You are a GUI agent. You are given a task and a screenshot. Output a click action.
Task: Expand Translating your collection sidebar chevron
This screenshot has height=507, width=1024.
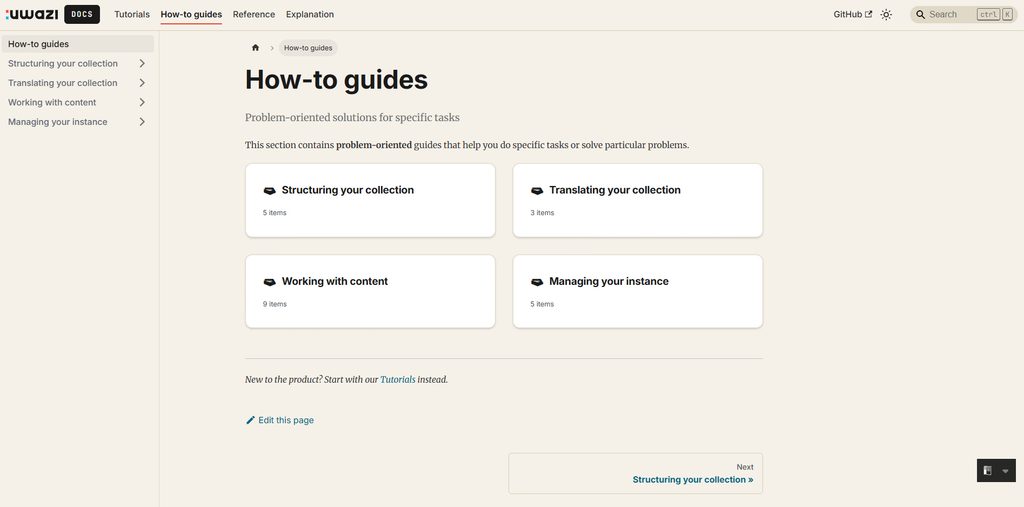142,83
